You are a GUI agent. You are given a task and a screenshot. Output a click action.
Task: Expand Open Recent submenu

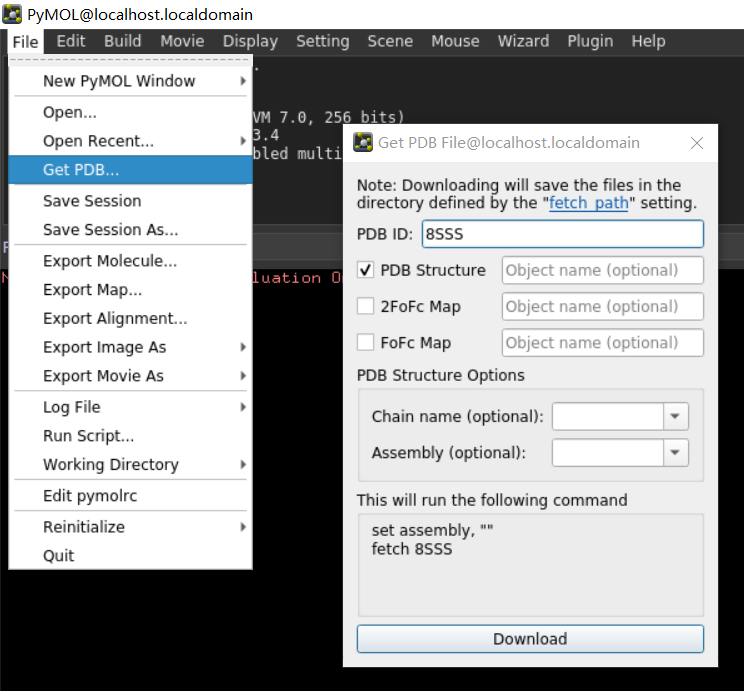tap(243, 141)
